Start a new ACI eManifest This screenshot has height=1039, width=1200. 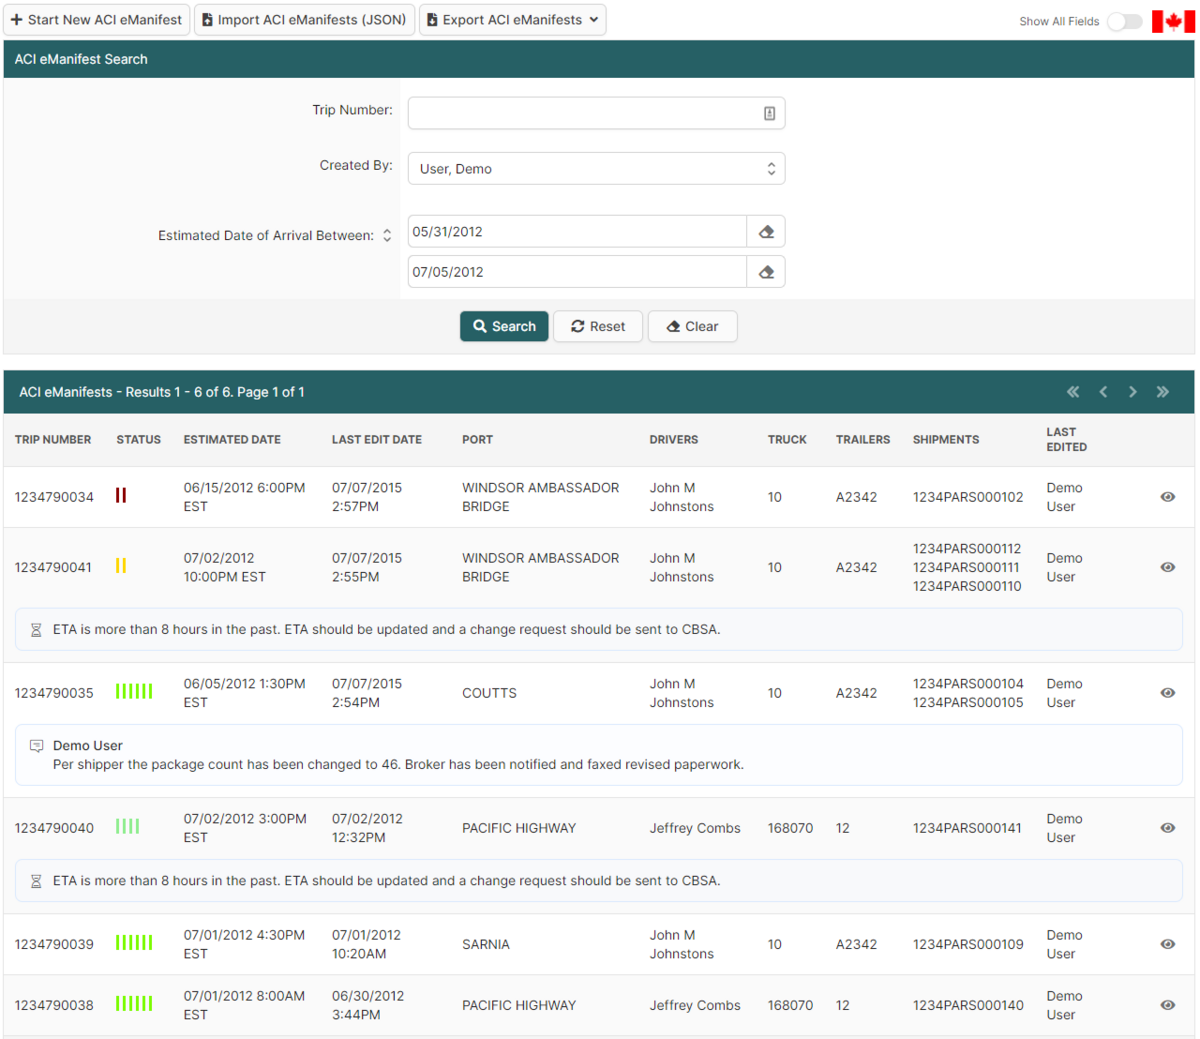(96, 19)
